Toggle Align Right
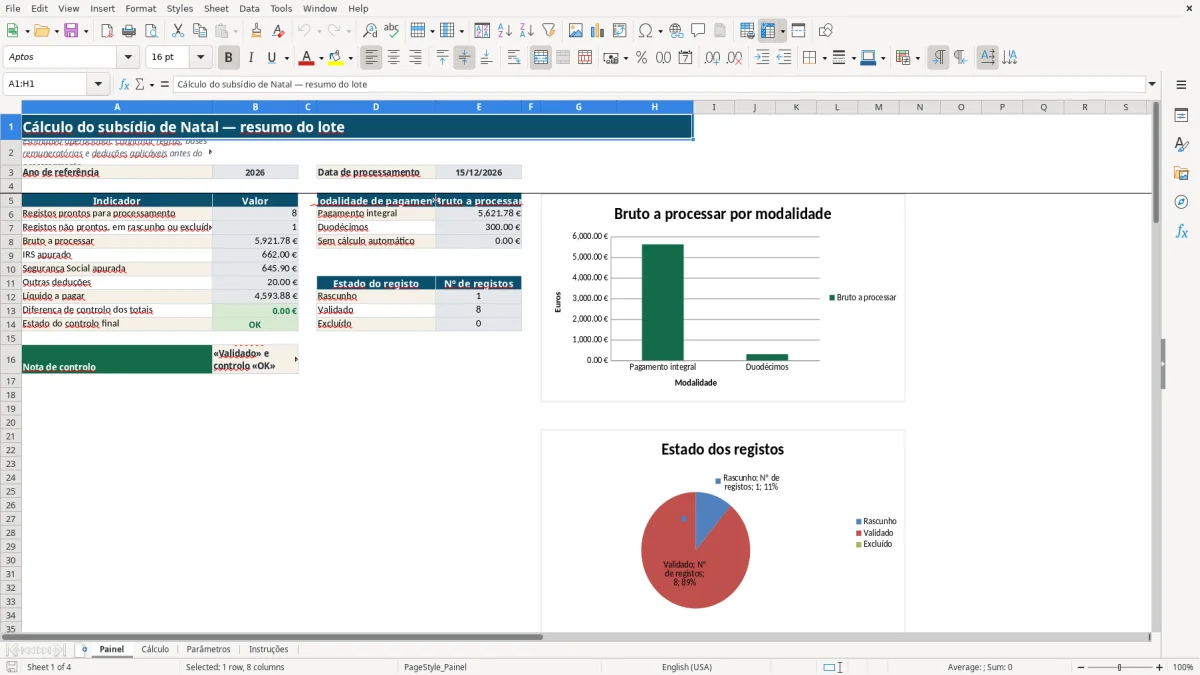This screenshot has height=675, width=1200. [x=415, y=58]
